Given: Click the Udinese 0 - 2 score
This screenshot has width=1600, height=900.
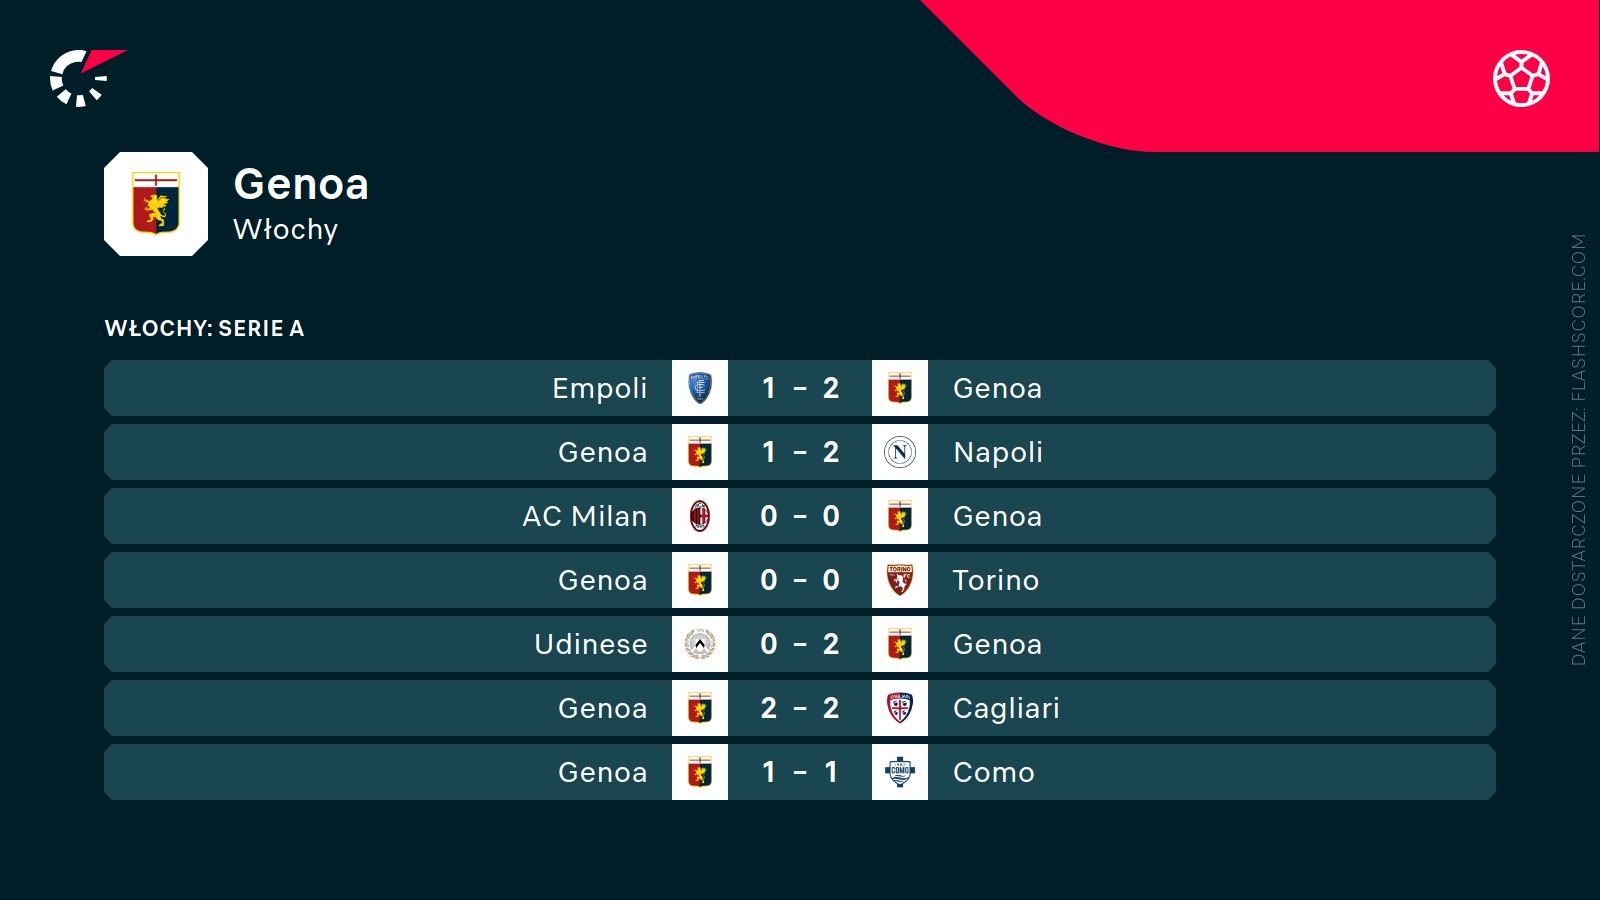Looking at the screenshot, I should click(800, 644).
